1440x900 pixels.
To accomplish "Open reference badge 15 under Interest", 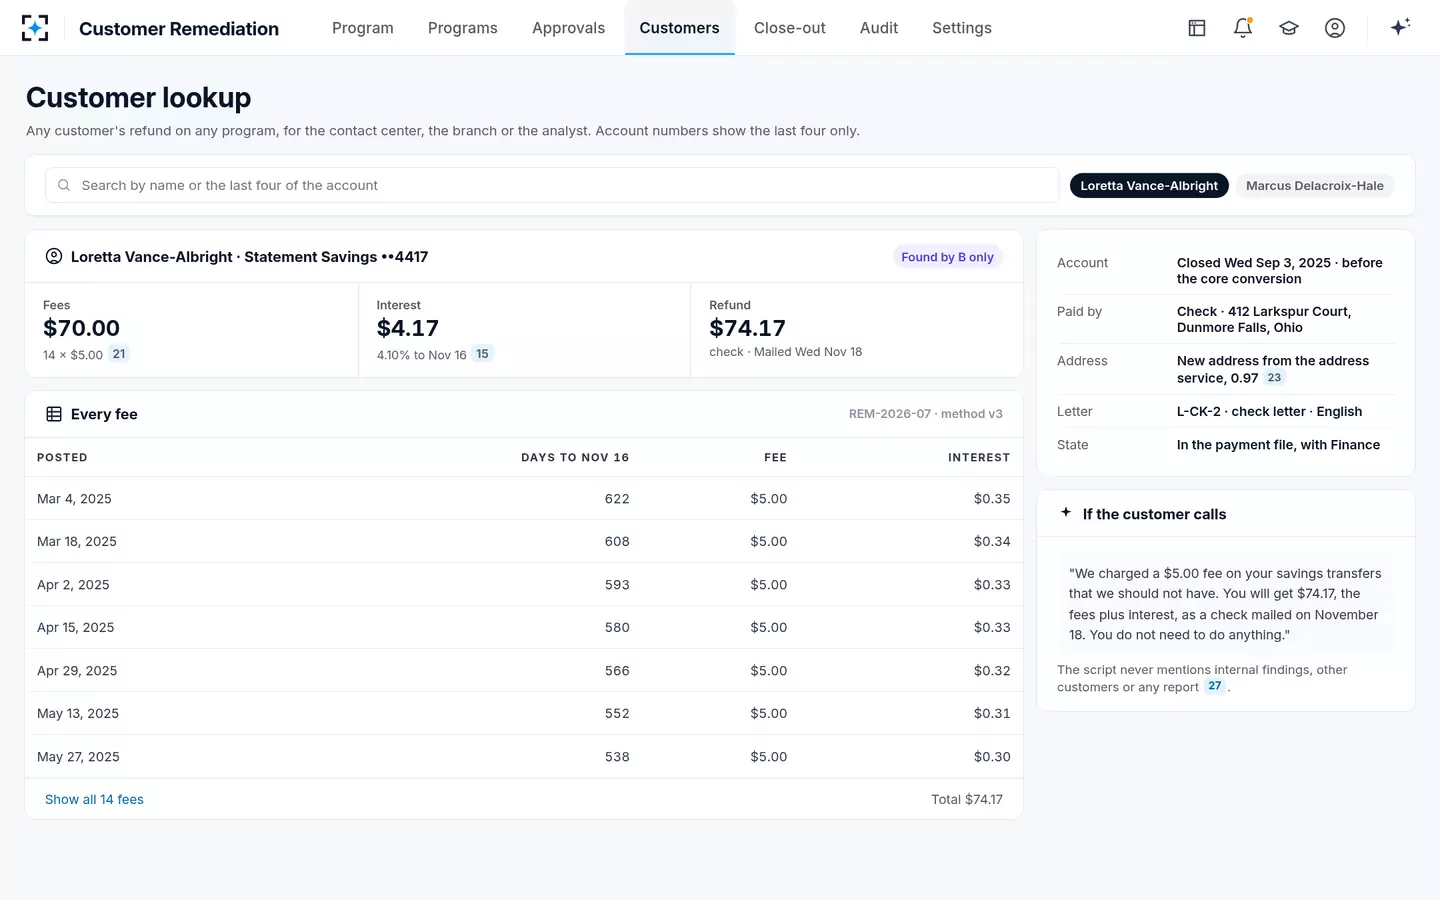I will click(x=482, y=354).
